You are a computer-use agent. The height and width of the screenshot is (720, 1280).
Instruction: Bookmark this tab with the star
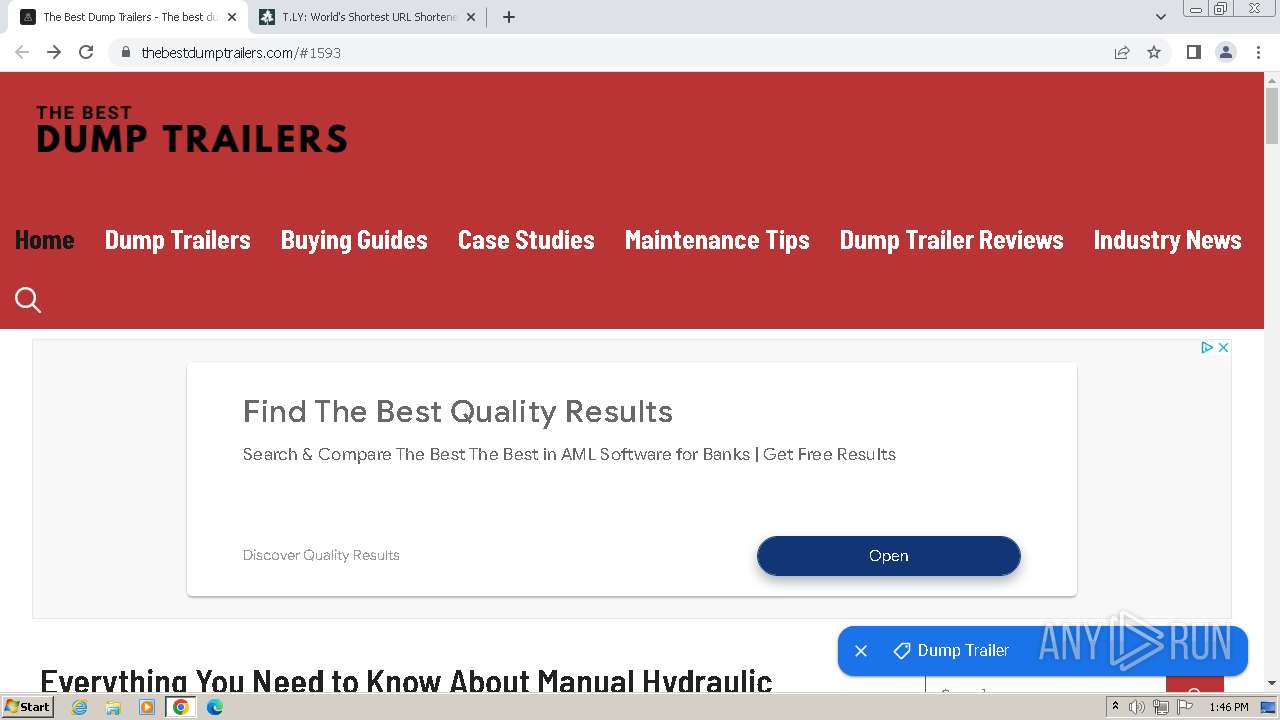1154,52
